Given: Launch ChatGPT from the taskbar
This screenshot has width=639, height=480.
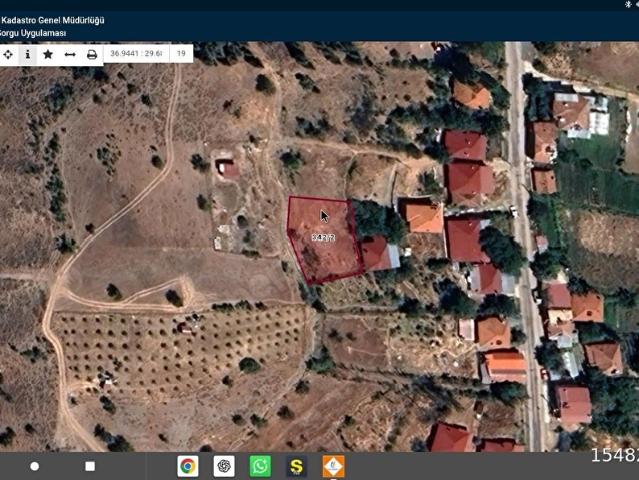Looking at the screenshot, I should pos(224,466).
